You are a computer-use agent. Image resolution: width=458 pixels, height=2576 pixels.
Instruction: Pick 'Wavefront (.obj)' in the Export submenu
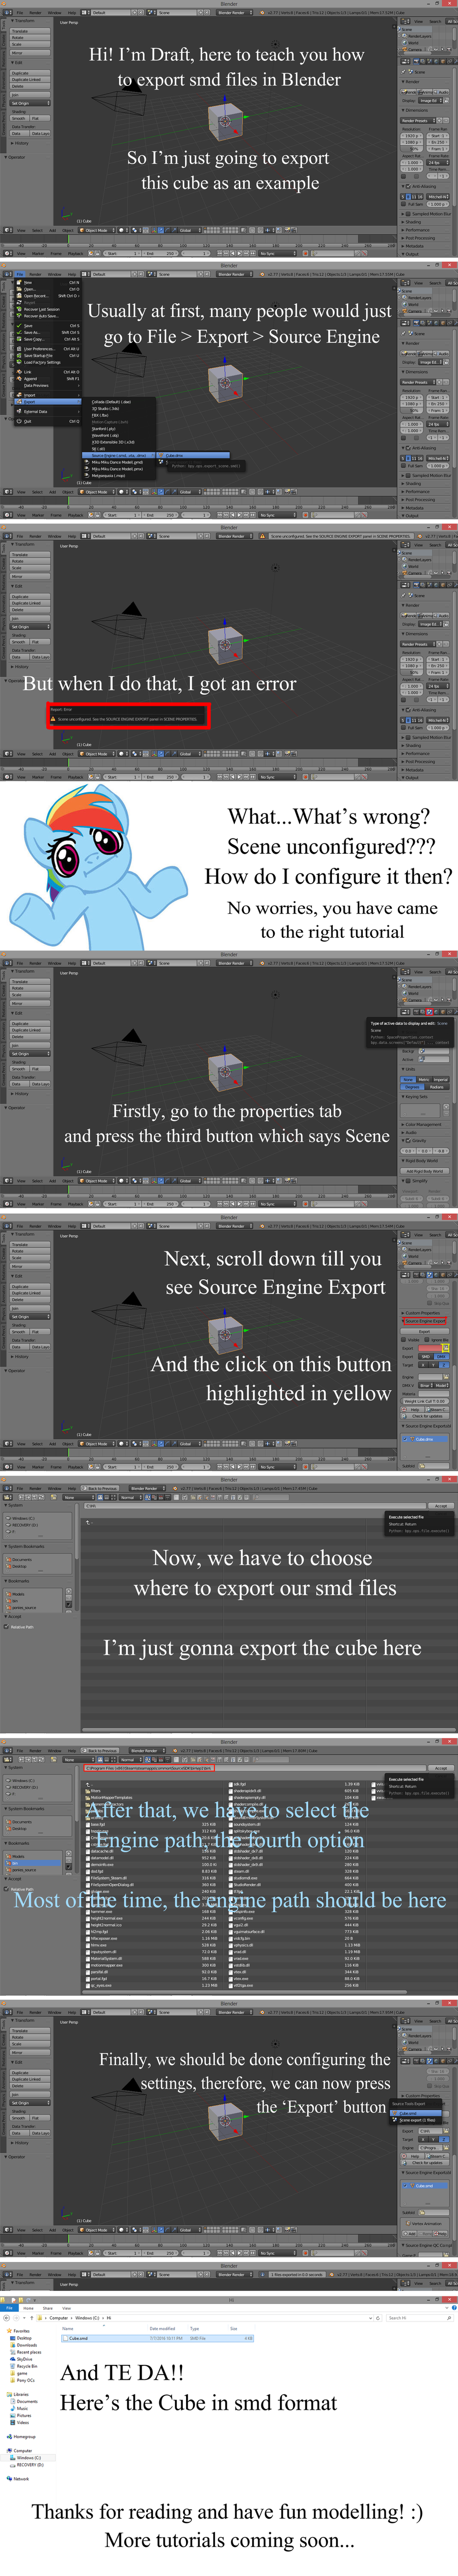click(120, 435)
